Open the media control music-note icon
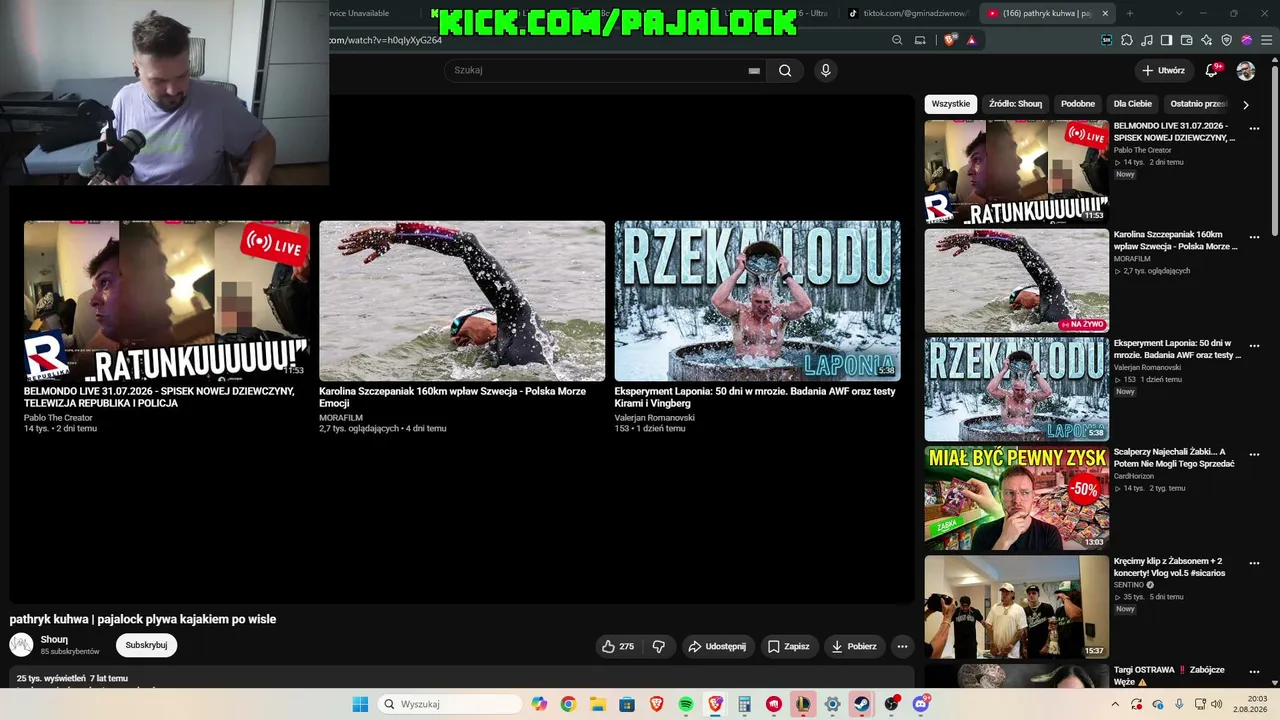 pyautogui.click(x=1147, y=40)
